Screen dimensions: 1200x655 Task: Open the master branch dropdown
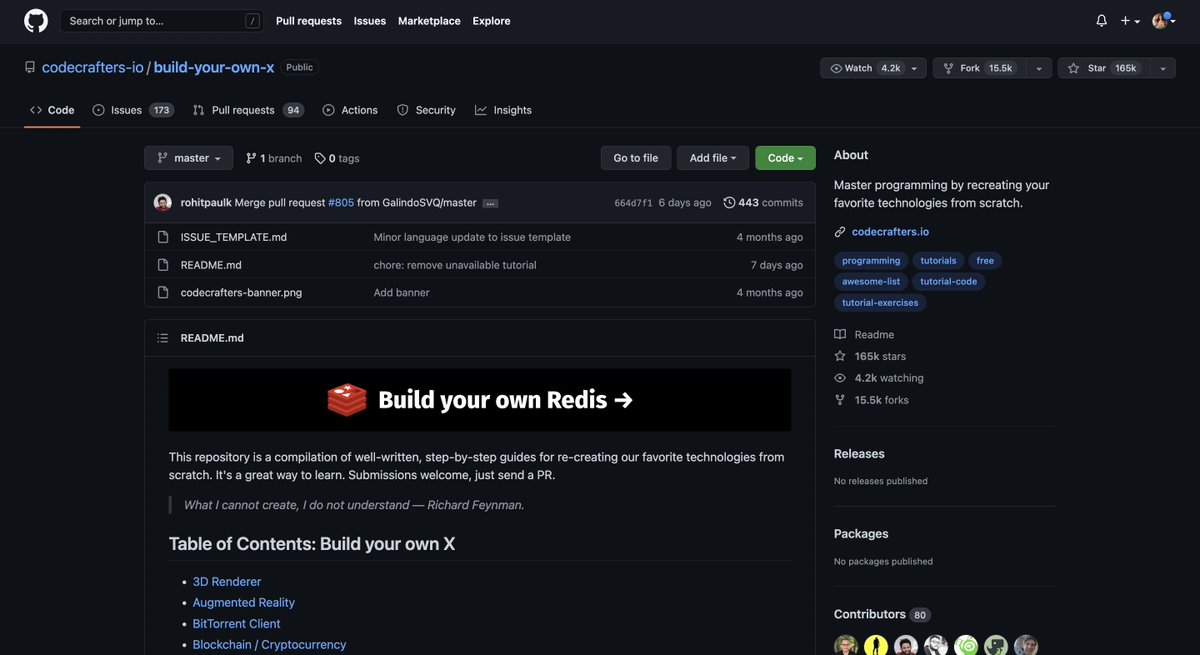(x=188, y=157)
